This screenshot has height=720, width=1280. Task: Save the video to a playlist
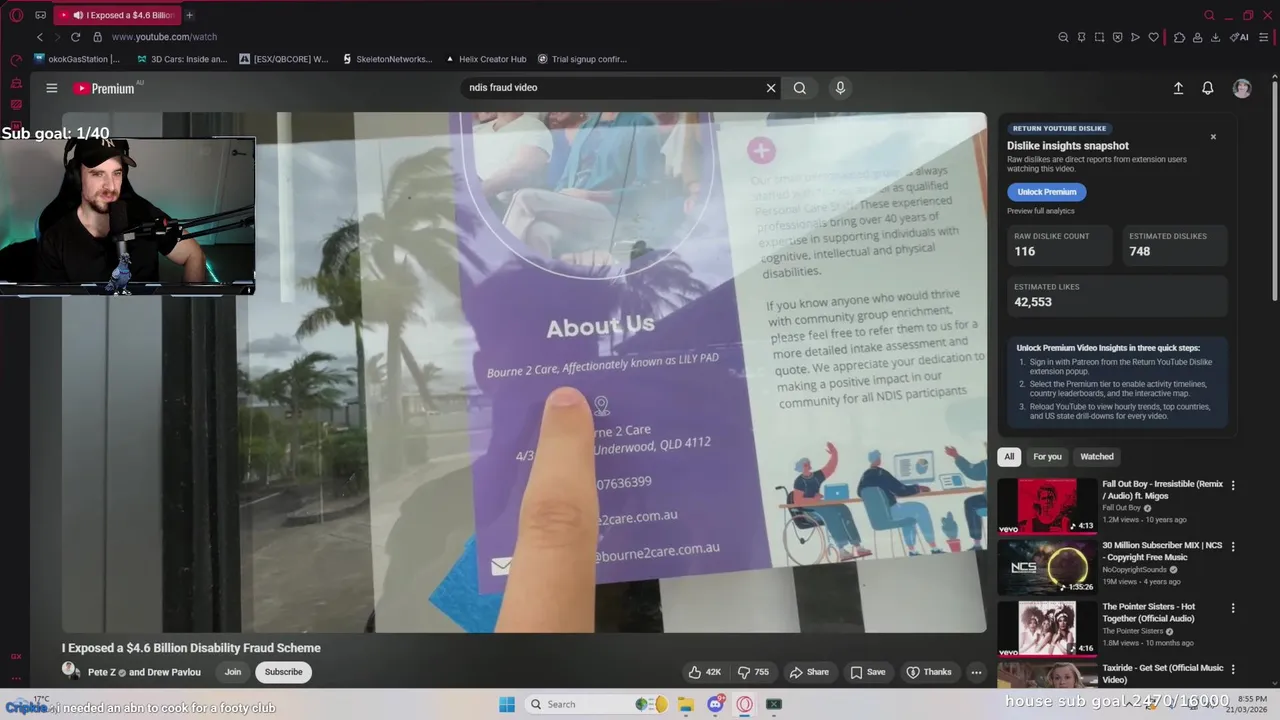coord(867,672)
